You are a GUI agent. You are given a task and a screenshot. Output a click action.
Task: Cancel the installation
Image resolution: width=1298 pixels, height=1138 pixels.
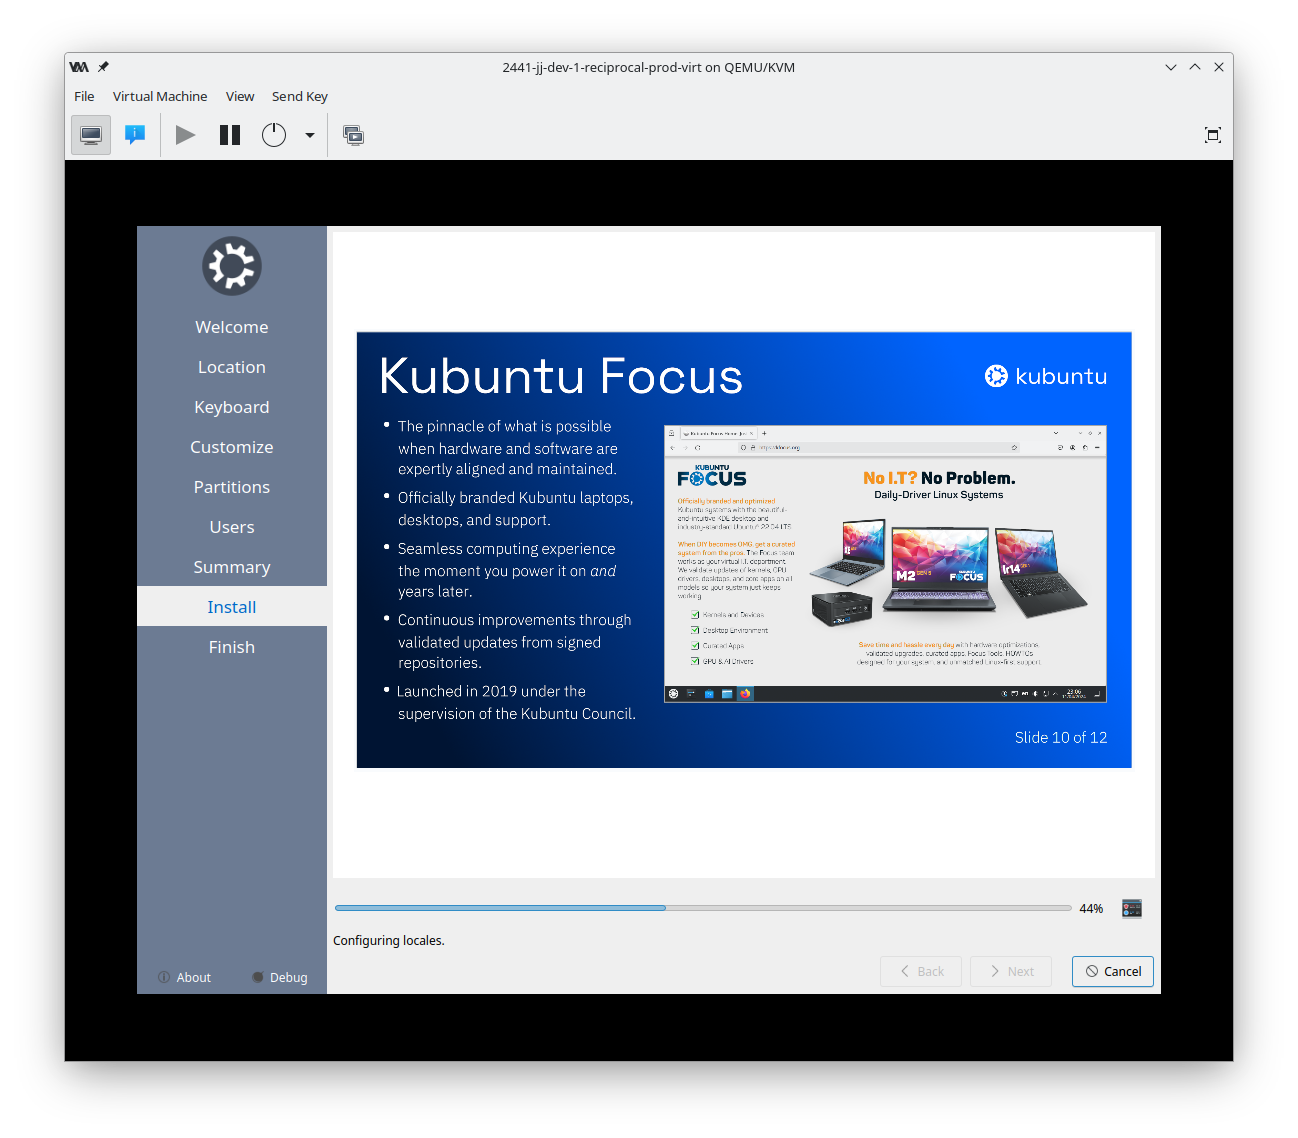(1113, 971)
